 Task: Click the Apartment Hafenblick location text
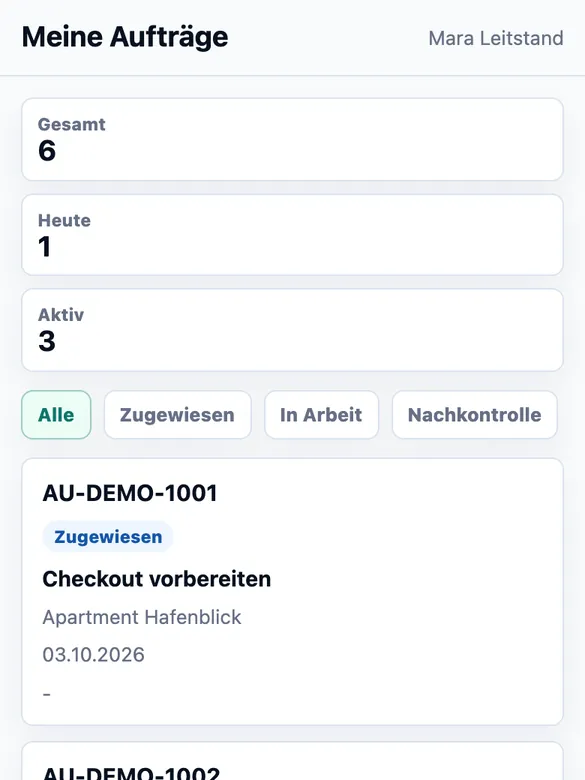[x=142, y=617]
